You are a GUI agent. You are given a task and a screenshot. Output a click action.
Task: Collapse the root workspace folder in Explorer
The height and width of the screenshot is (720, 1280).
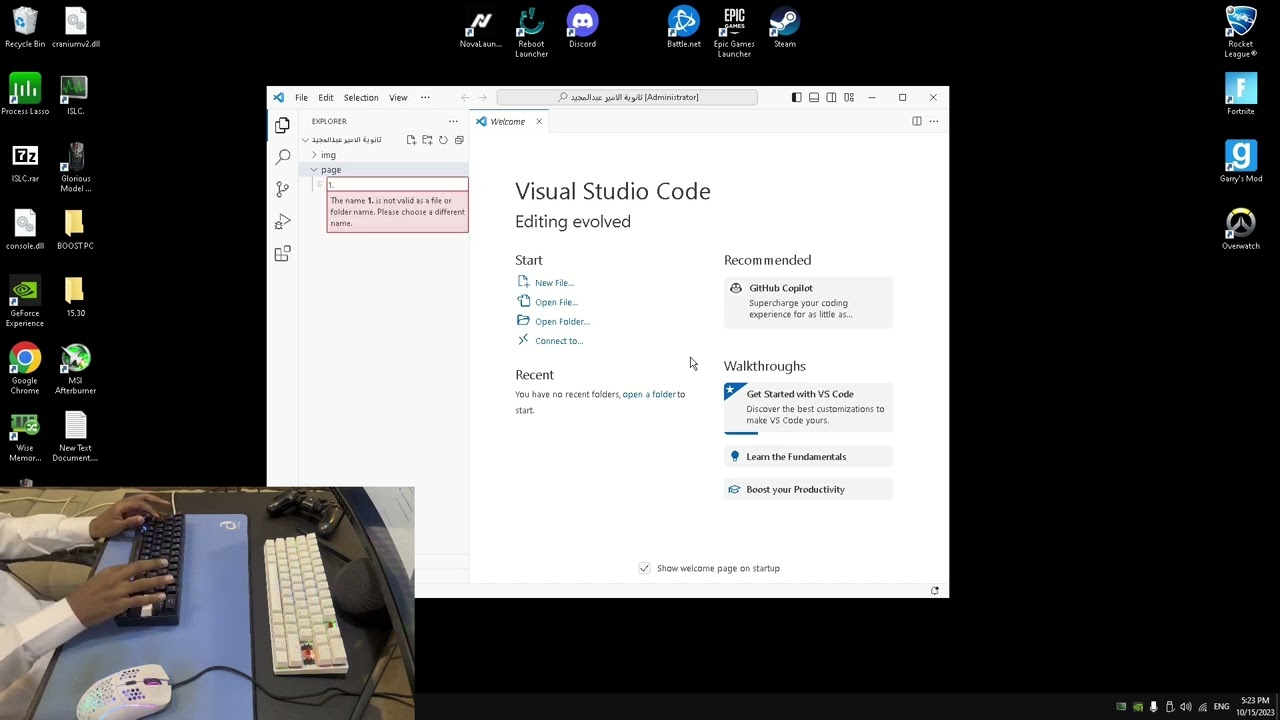coord(345,140)
